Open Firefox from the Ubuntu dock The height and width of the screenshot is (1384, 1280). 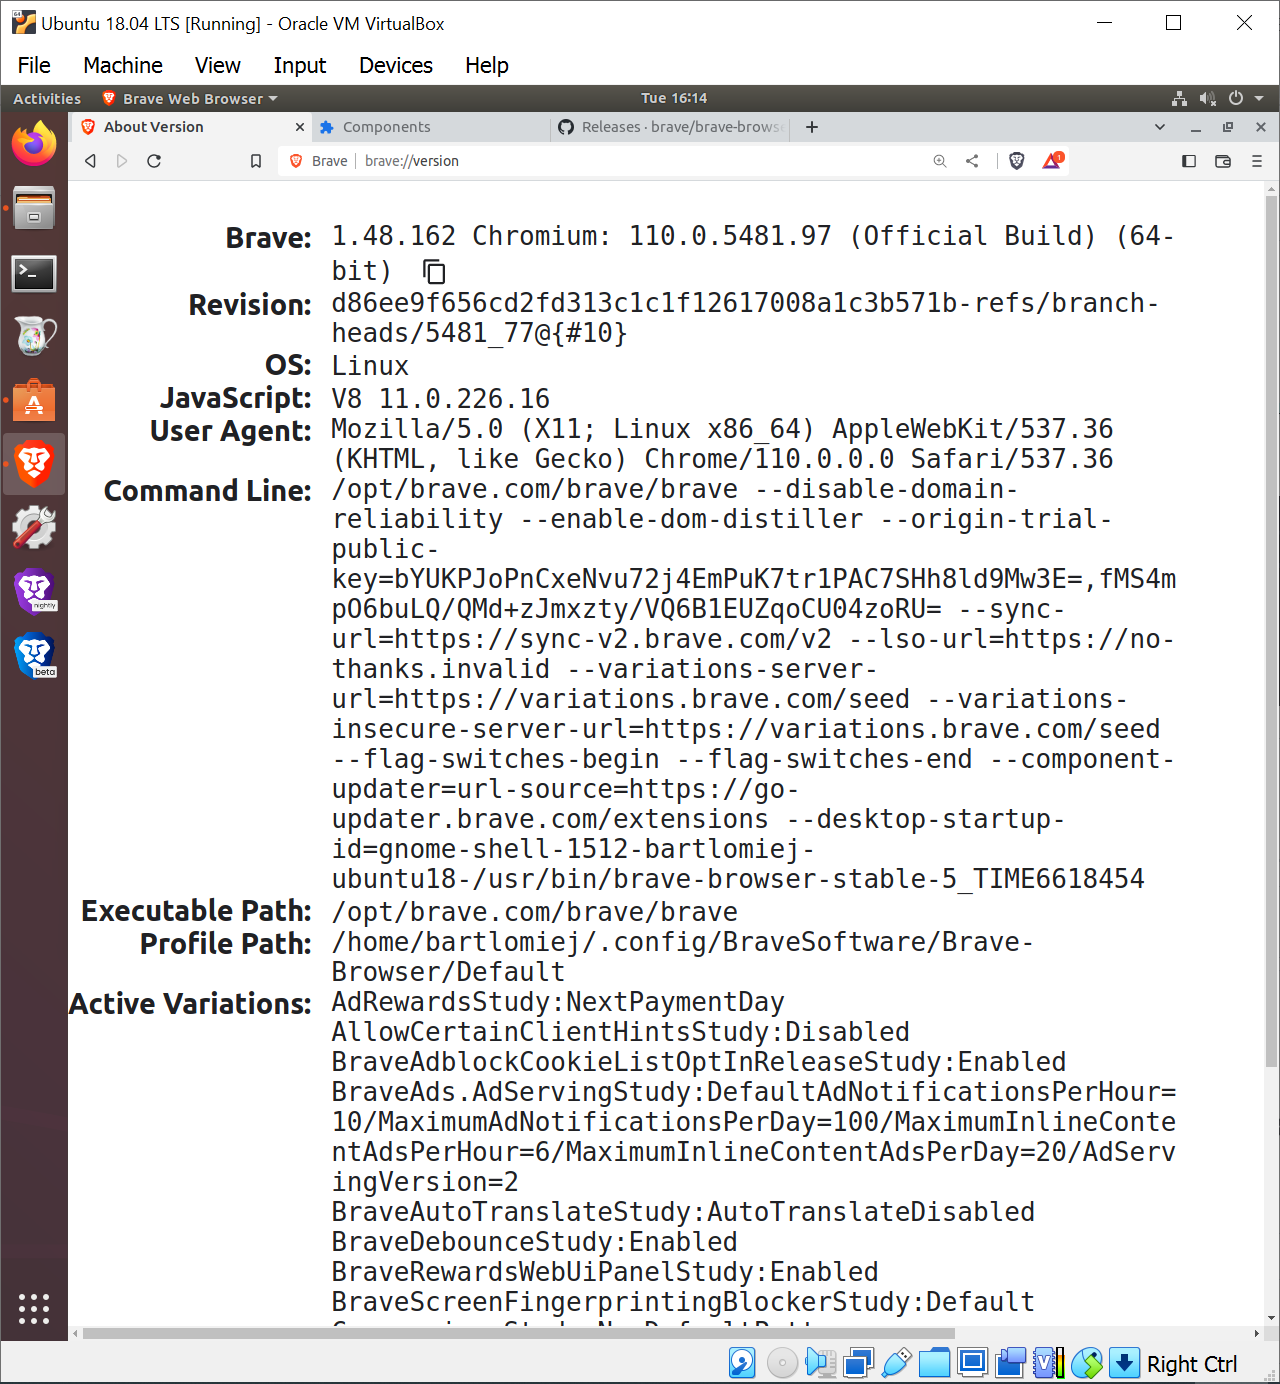(x=34, y=143)
